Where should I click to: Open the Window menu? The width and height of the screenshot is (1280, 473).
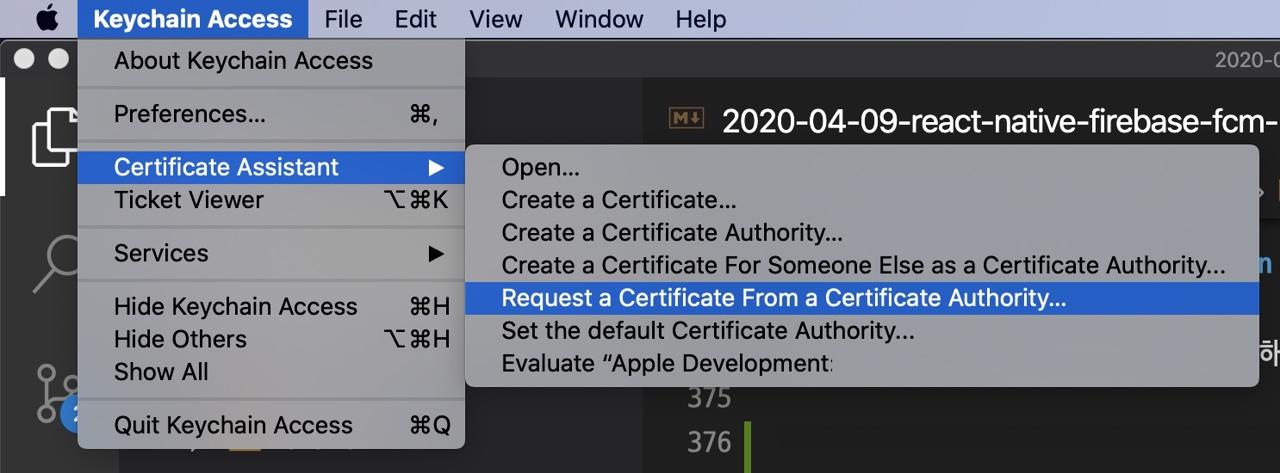point(597,19)
